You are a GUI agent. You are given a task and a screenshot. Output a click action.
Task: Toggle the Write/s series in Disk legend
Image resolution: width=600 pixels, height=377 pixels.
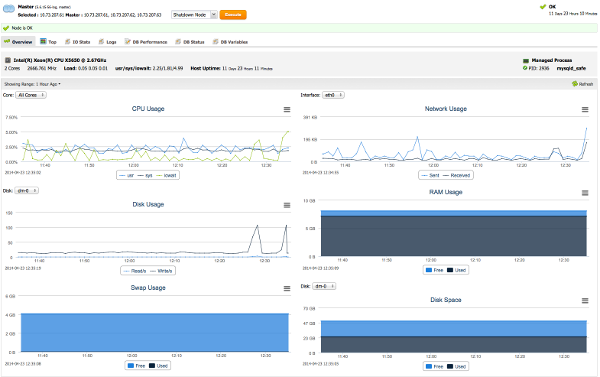161,271
